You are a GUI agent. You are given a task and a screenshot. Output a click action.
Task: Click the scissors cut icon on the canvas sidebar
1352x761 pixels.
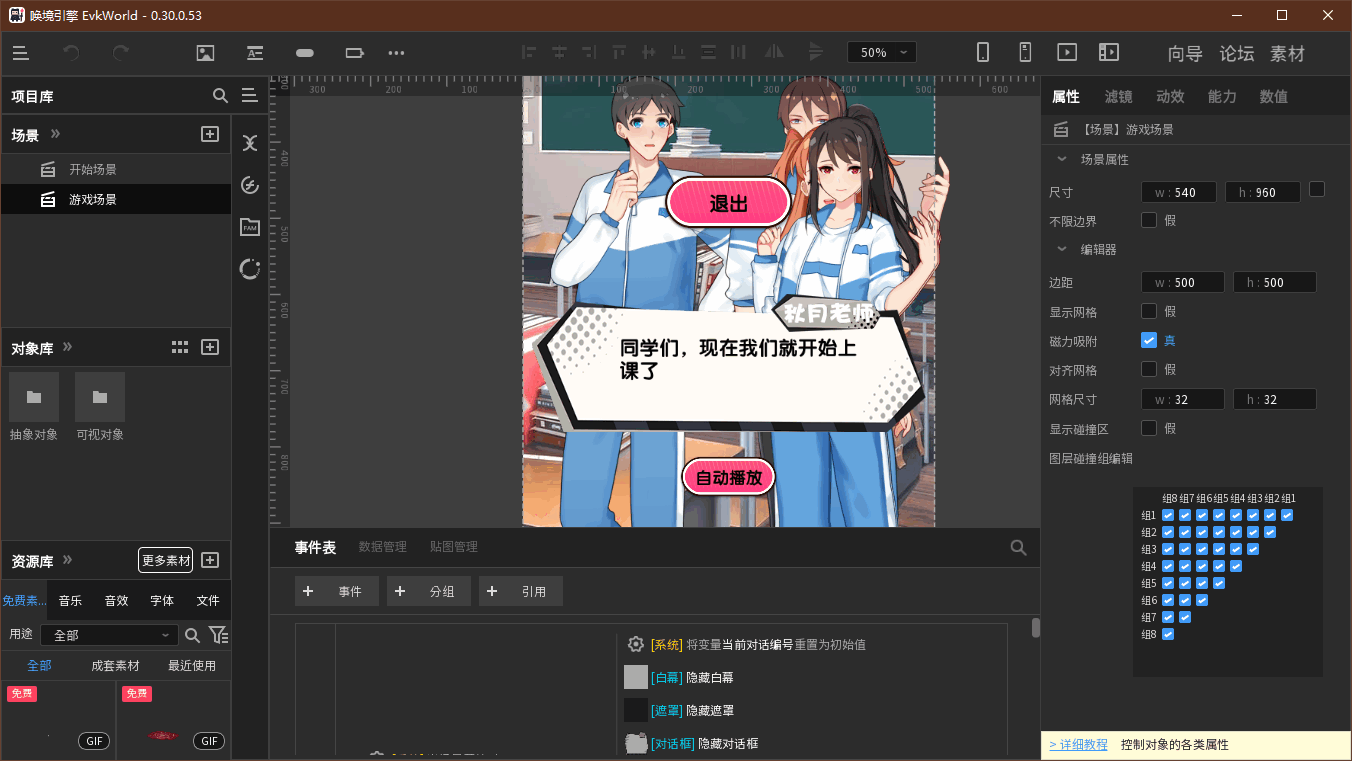click(249, 143)
